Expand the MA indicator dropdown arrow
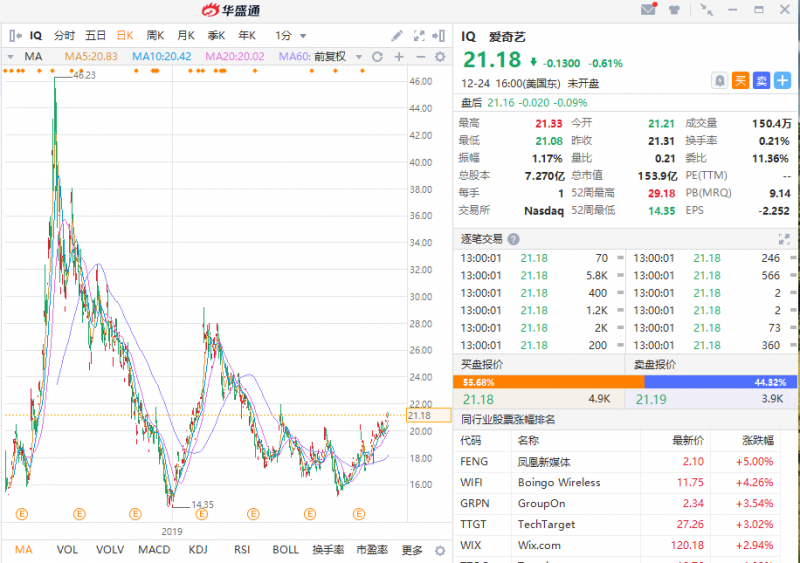 (x=10, y=57)
